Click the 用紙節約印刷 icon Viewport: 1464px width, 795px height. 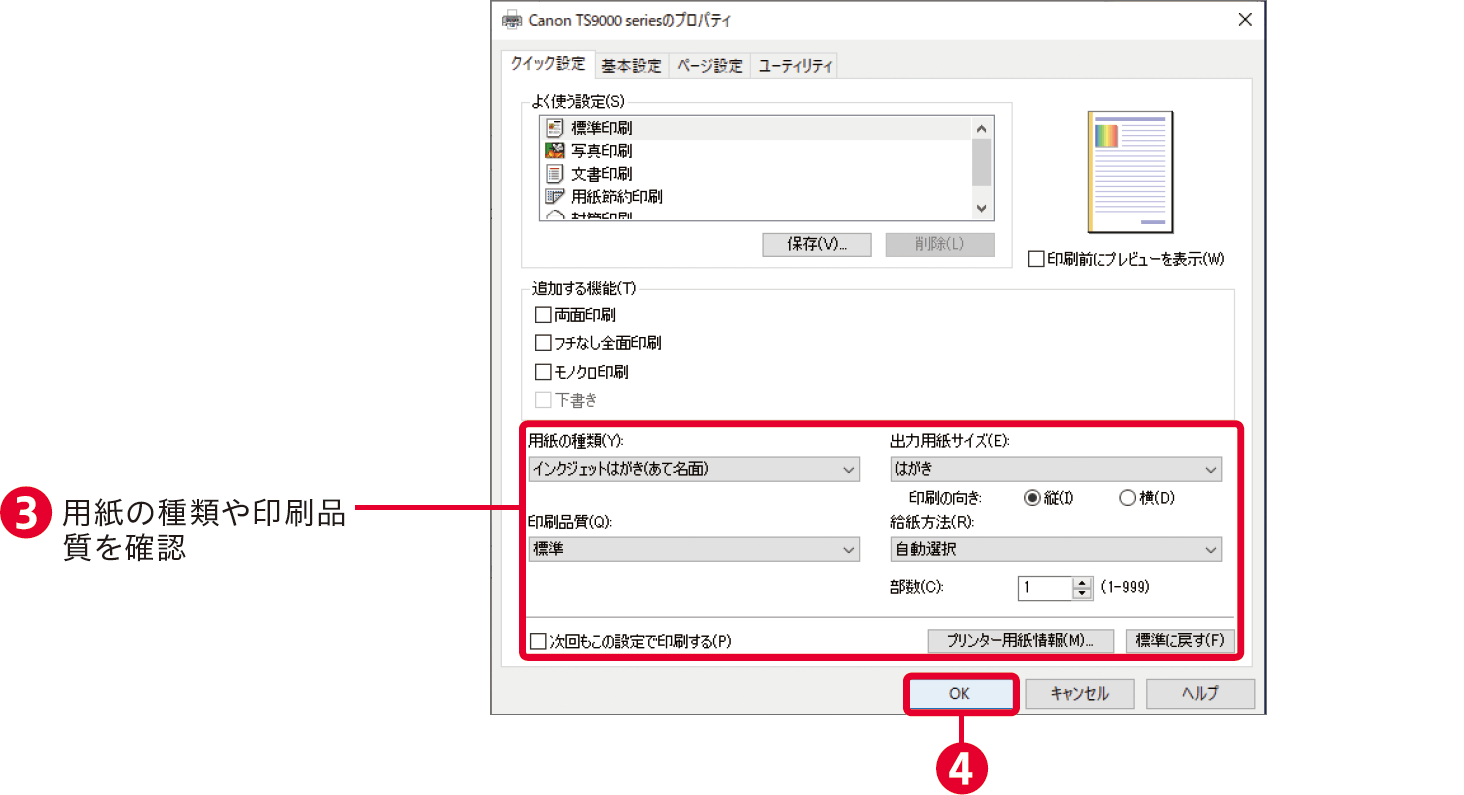[x=555, y=196]
